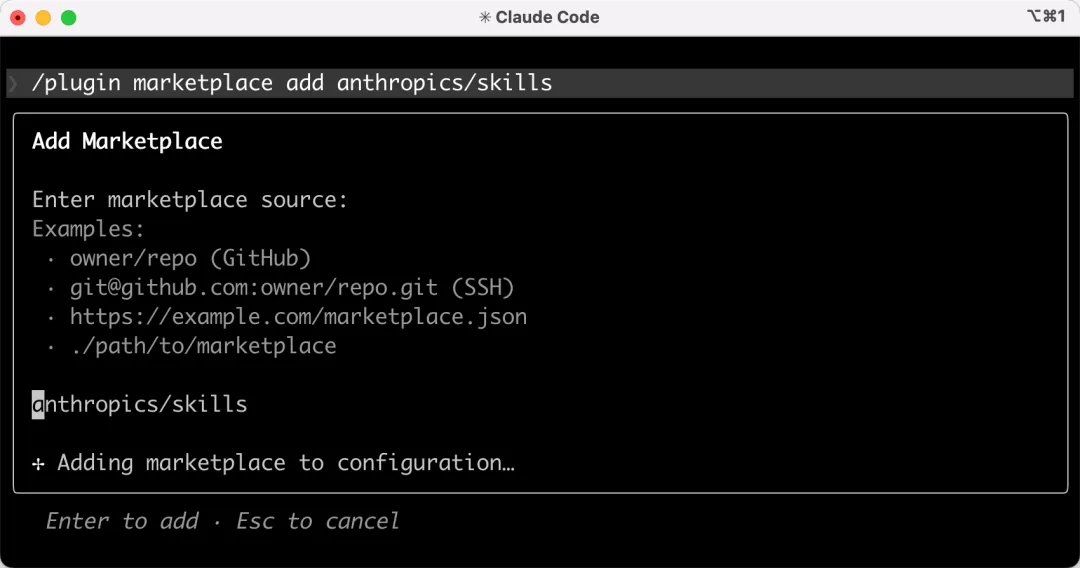Click the /plugin marketplace add command line
This screenshot has height=568, width=1080.
(292, 83)
